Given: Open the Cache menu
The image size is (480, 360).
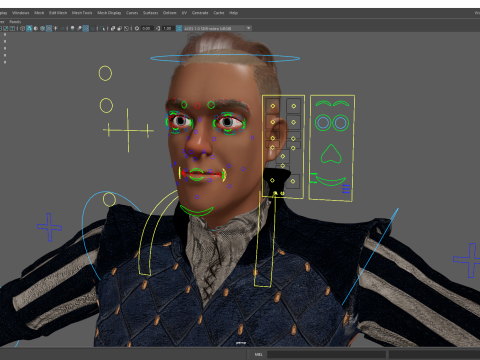Looking at the screenshot, I should (219, 13).
